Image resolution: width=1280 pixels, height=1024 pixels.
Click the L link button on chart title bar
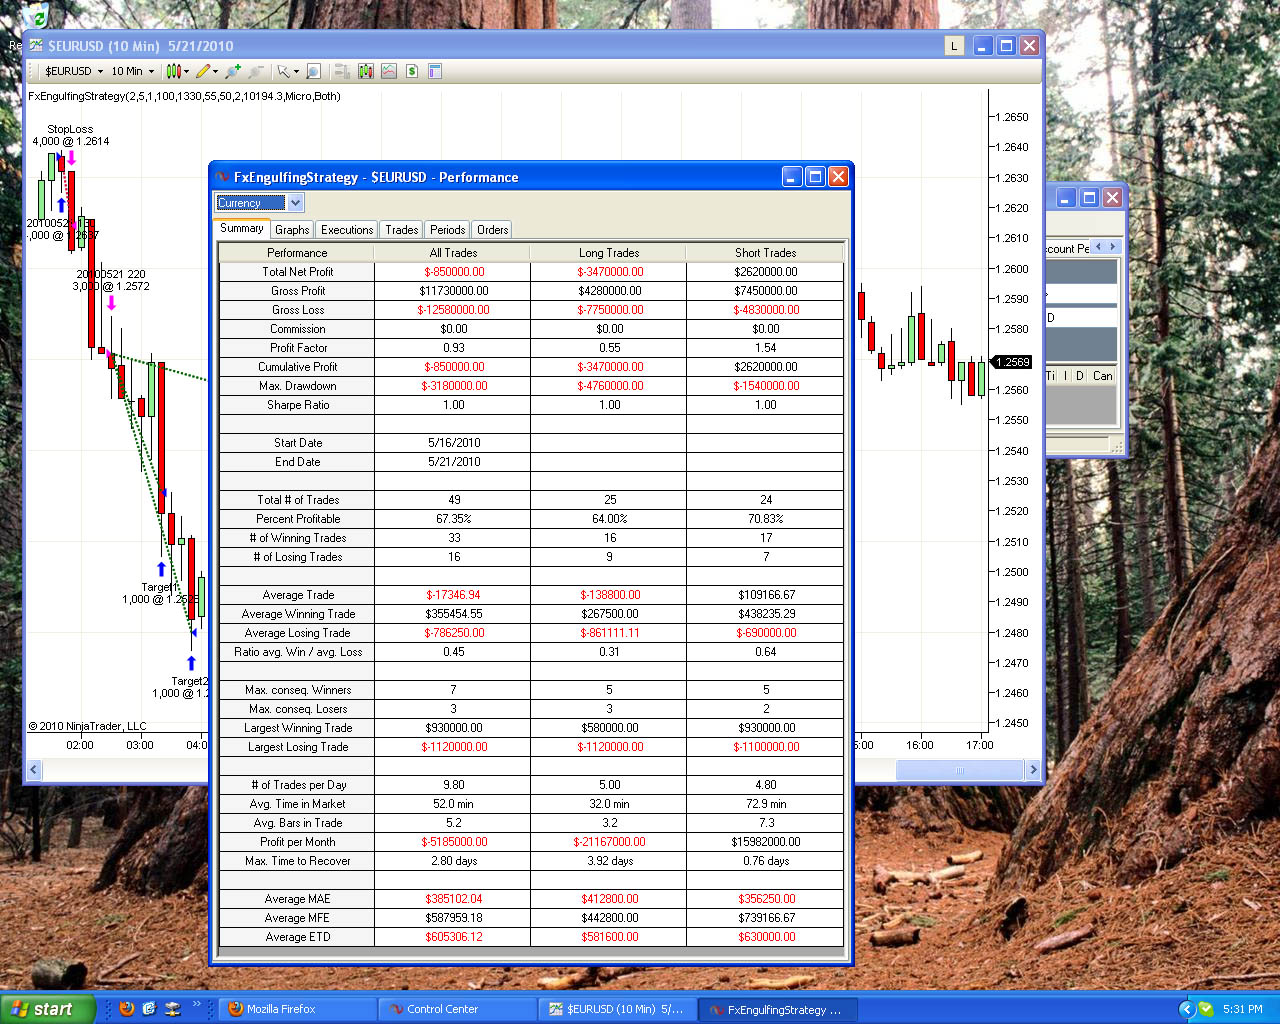point(954,46)
